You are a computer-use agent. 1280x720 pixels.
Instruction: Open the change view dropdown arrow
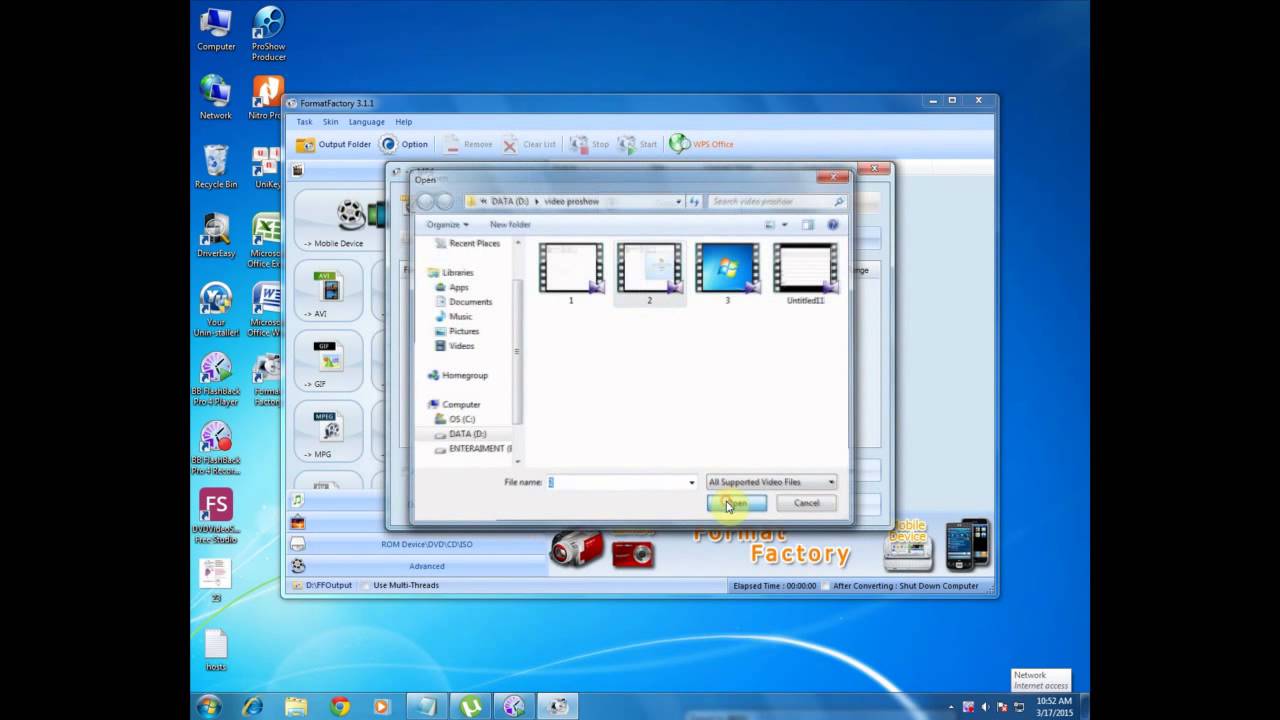tap(784, 225)
